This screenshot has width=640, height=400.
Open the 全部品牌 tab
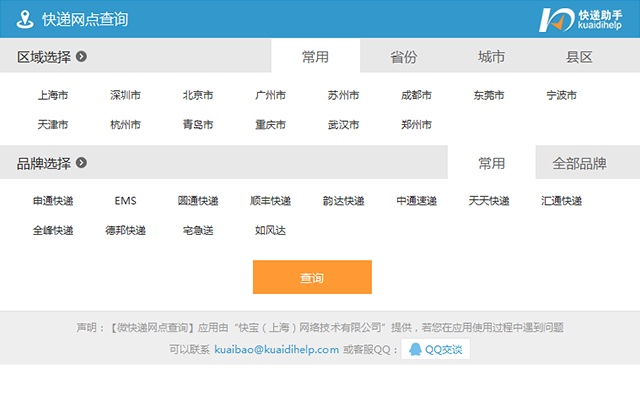point(579,163)
